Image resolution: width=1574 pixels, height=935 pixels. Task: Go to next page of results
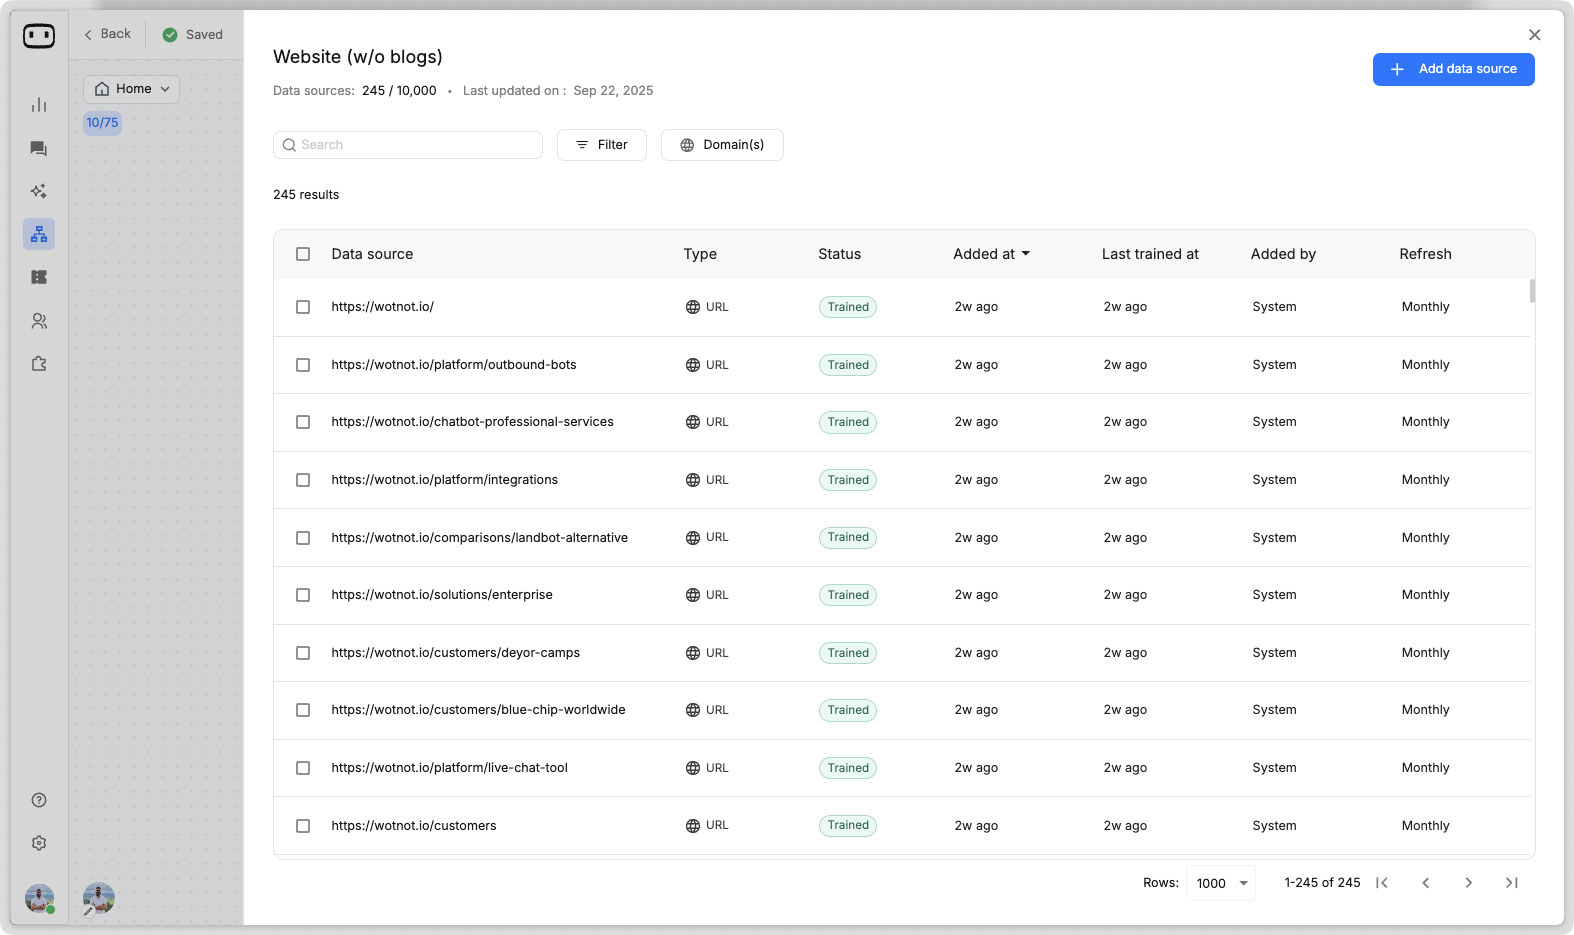[1468, 883]
